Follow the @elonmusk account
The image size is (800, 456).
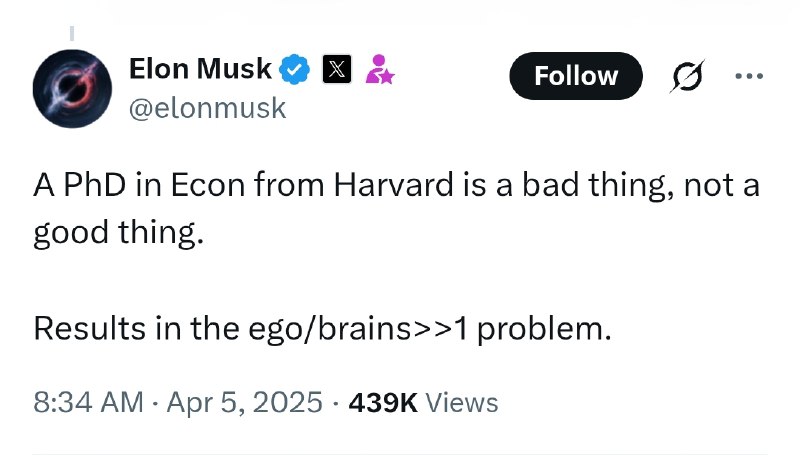click(576, 76)
